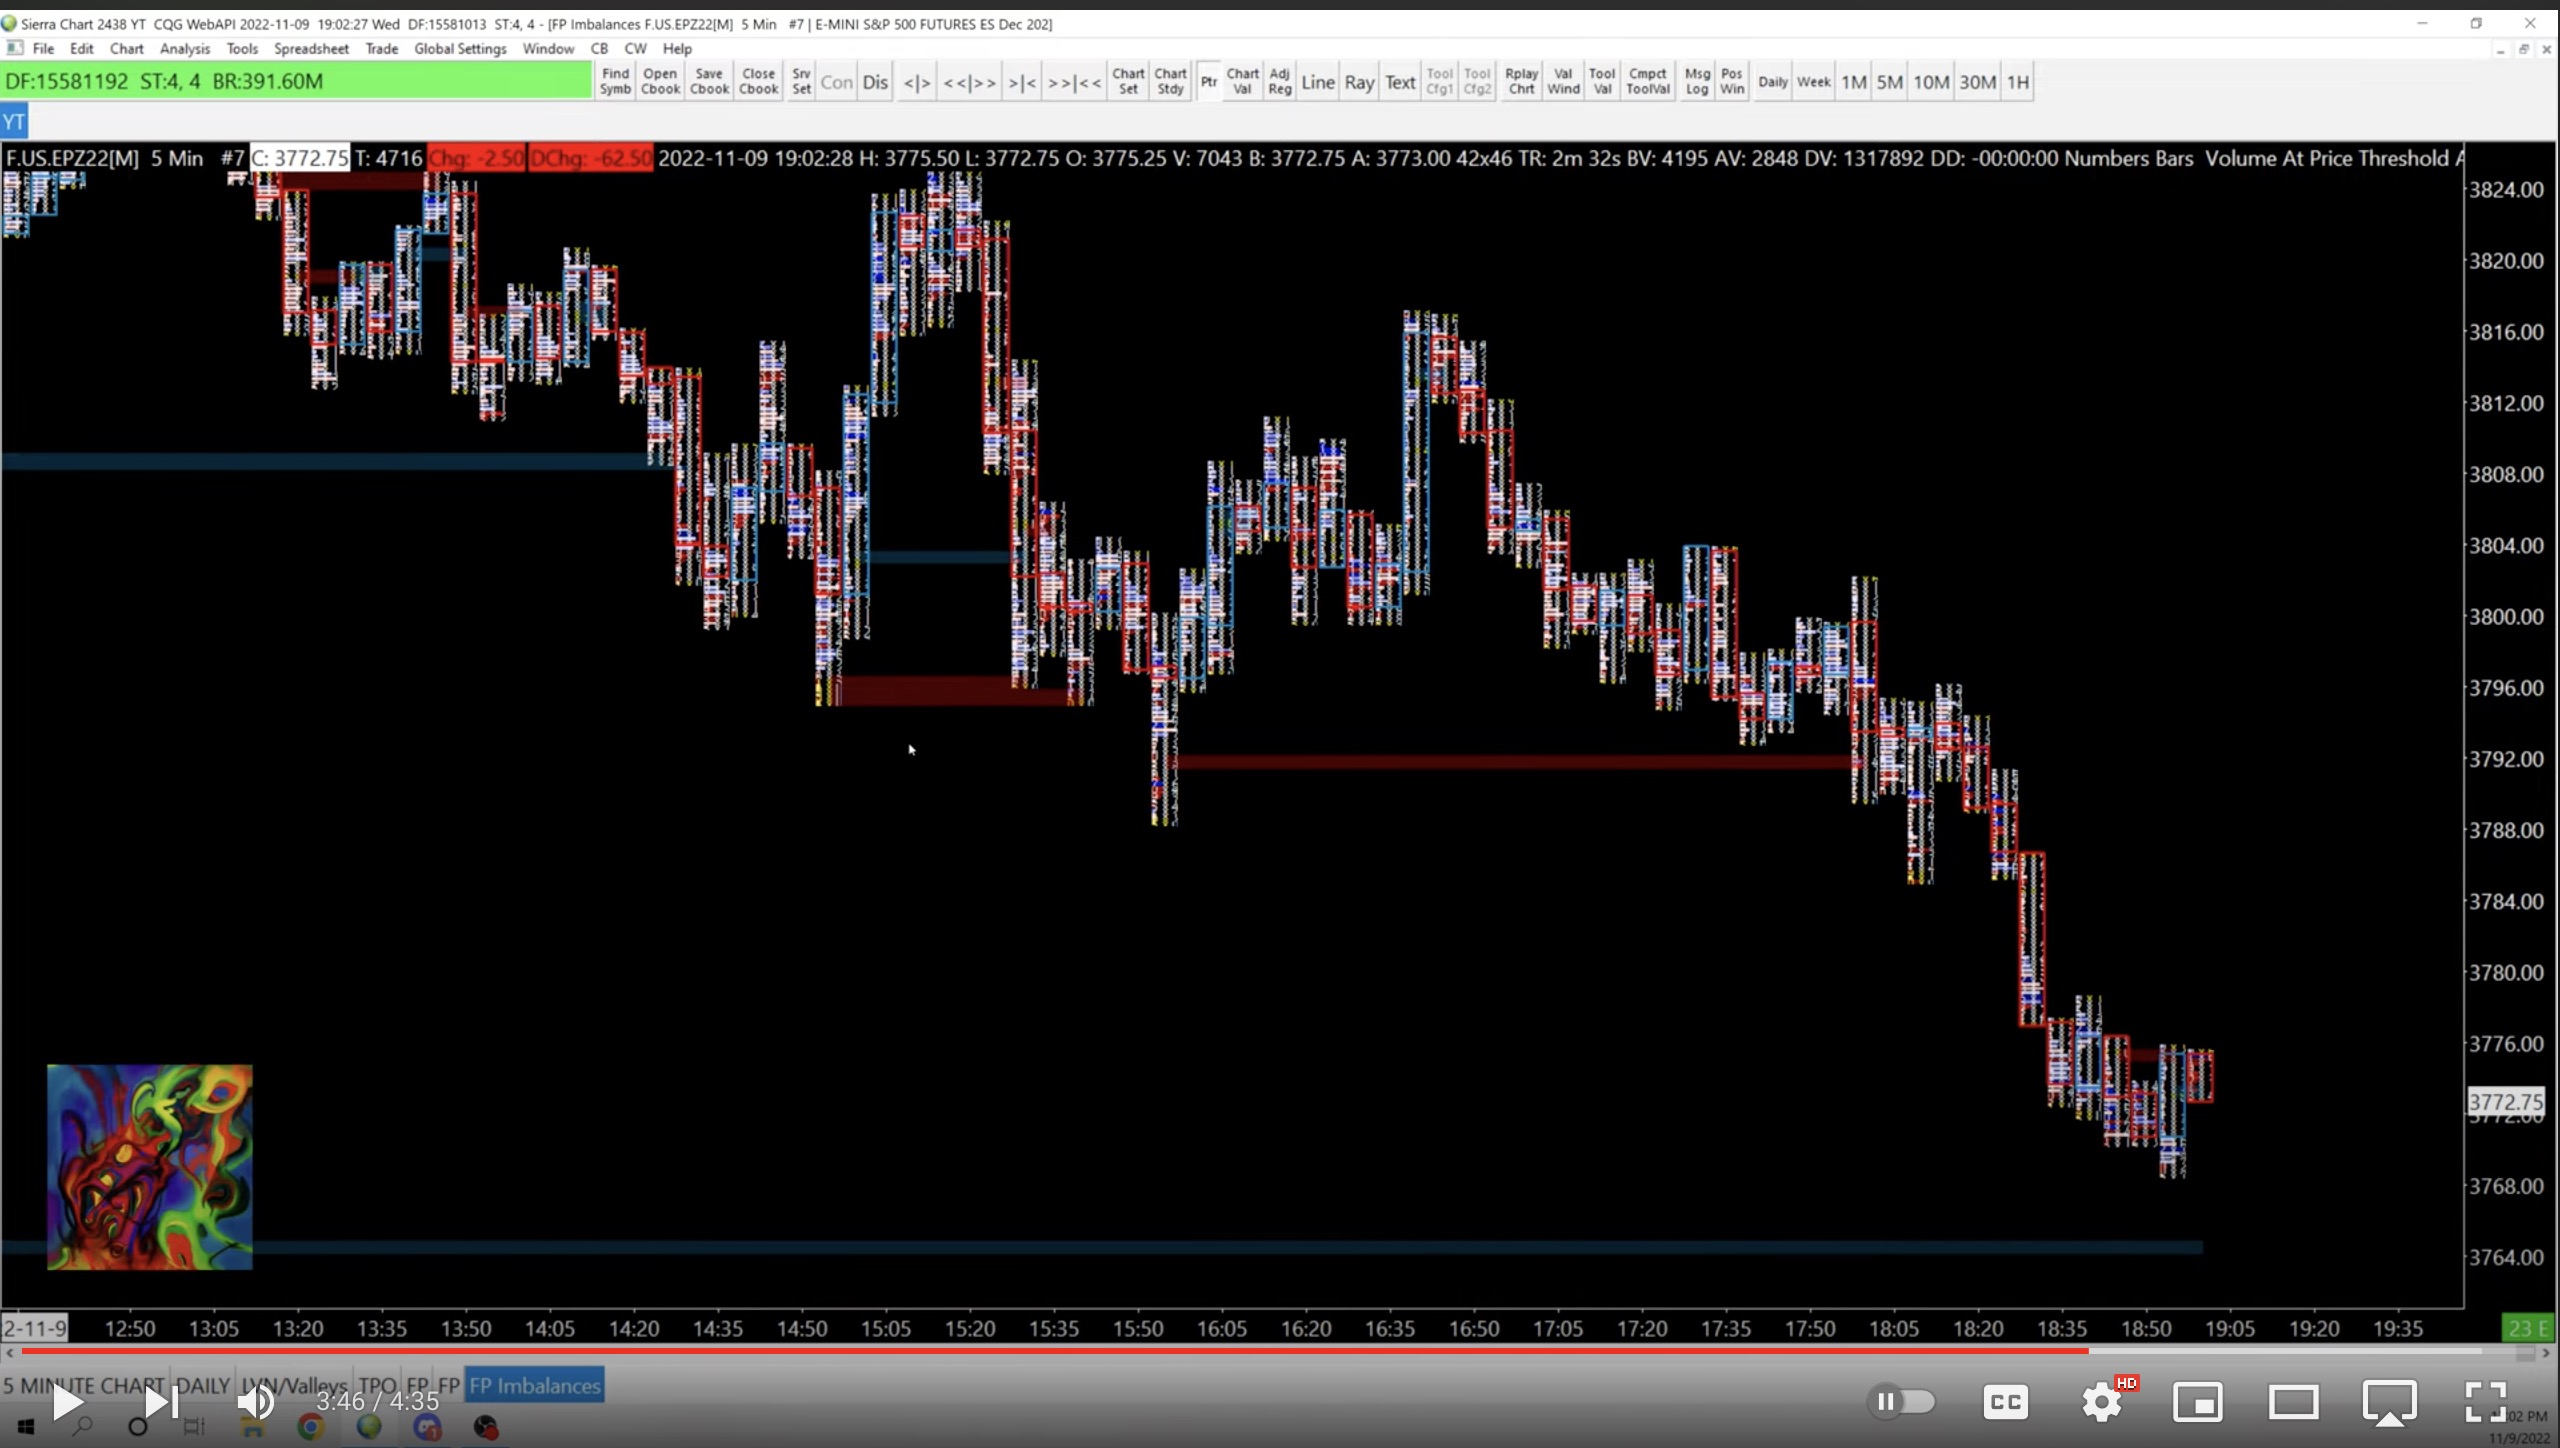Switch chart to Daily timeframe
The image size is (2560, 1448).
point(1772,82)
